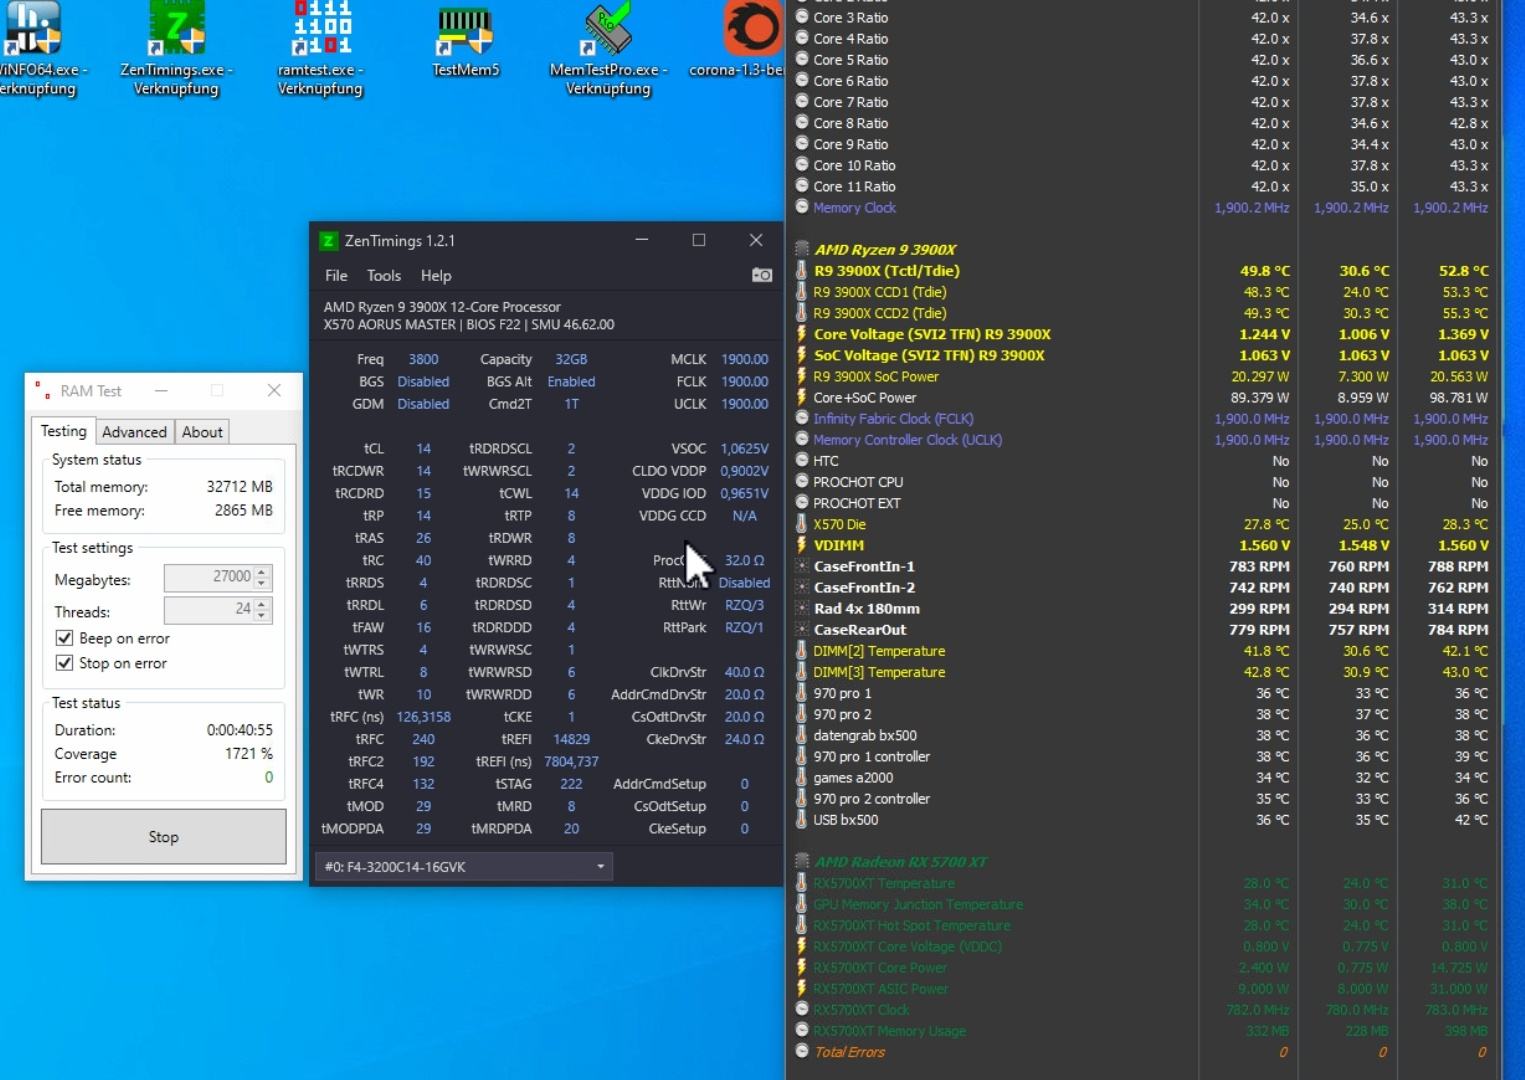Open the Help menu in ZenTimings

(x=436, y=275)
